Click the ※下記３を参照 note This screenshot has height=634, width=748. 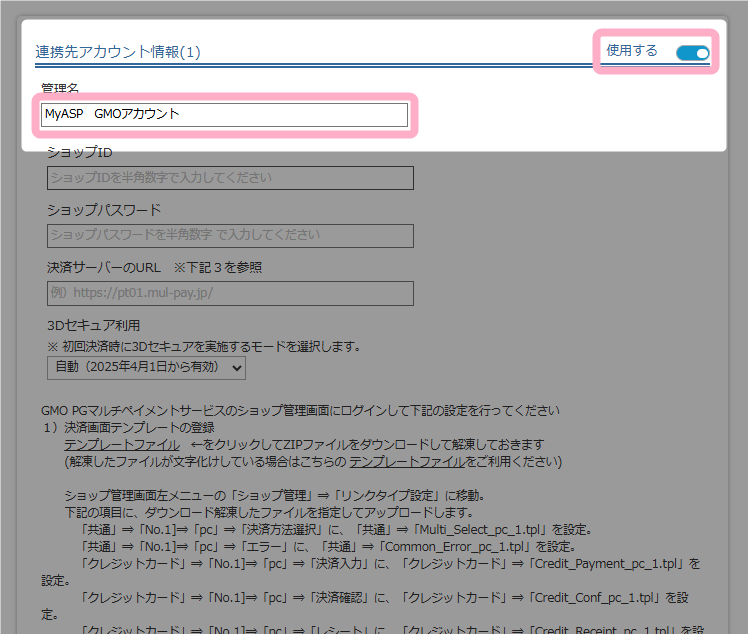coord(218,268)
